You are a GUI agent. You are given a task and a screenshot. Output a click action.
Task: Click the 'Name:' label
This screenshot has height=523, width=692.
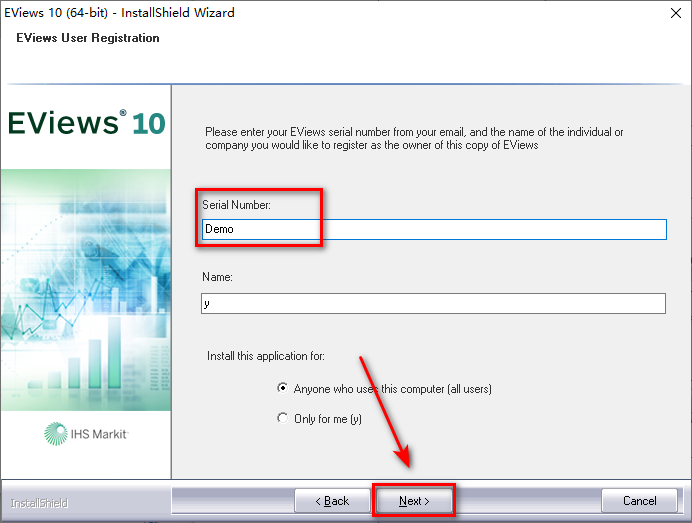[x=217, y=277]
